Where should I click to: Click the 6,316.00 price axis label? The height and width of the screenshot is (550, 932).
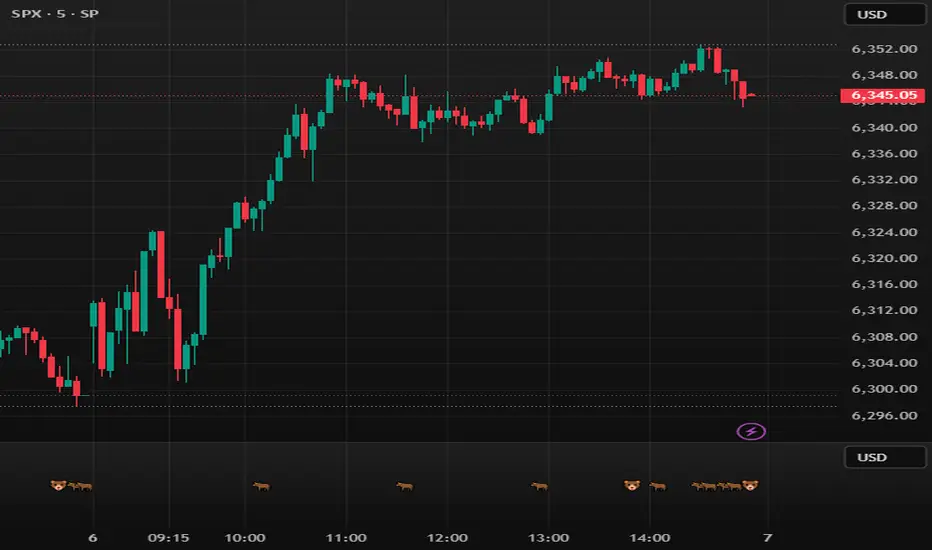pos(884,284)
